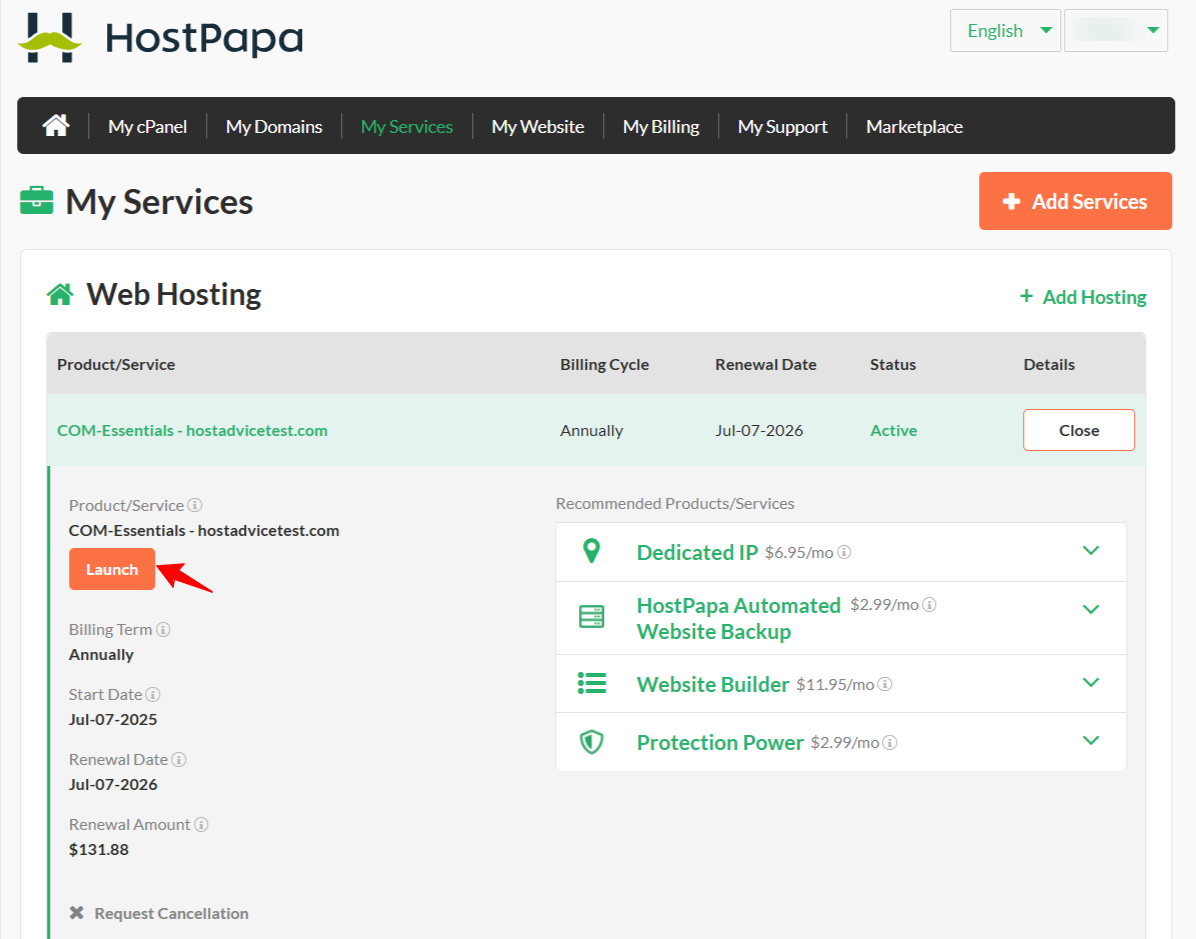Click the Web Hosting house icon

pyautogui.click(x=60, y=294)
